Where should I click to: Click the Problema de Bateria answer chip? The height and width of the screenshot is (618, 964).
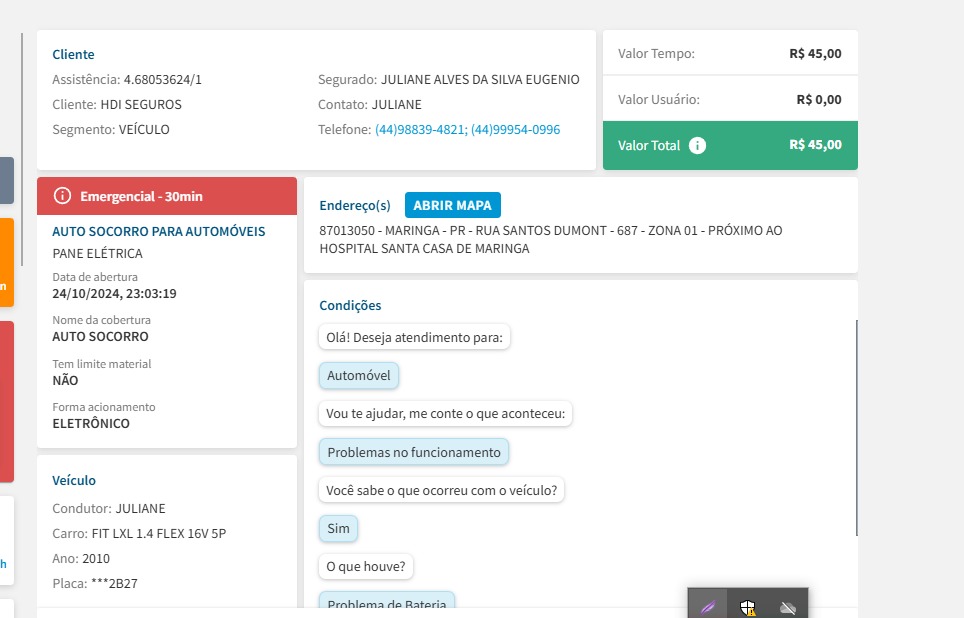coord(387,602)
